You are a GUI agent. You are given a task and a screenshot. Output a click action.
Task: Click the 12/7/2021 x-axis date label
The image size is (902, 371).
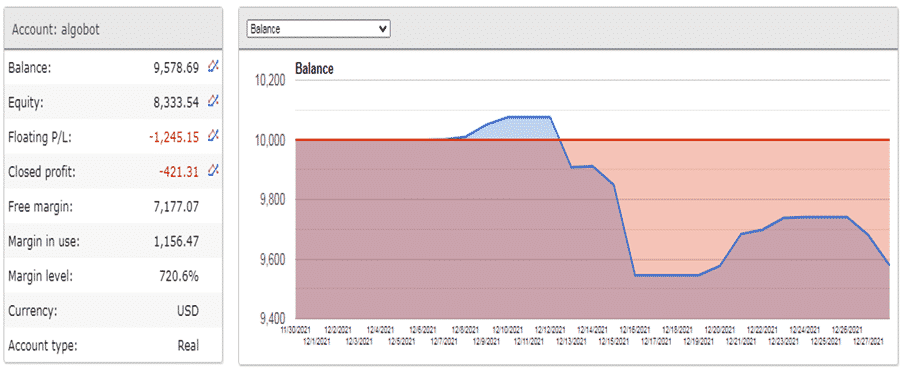pyautogui.click(x=444, y=342)
